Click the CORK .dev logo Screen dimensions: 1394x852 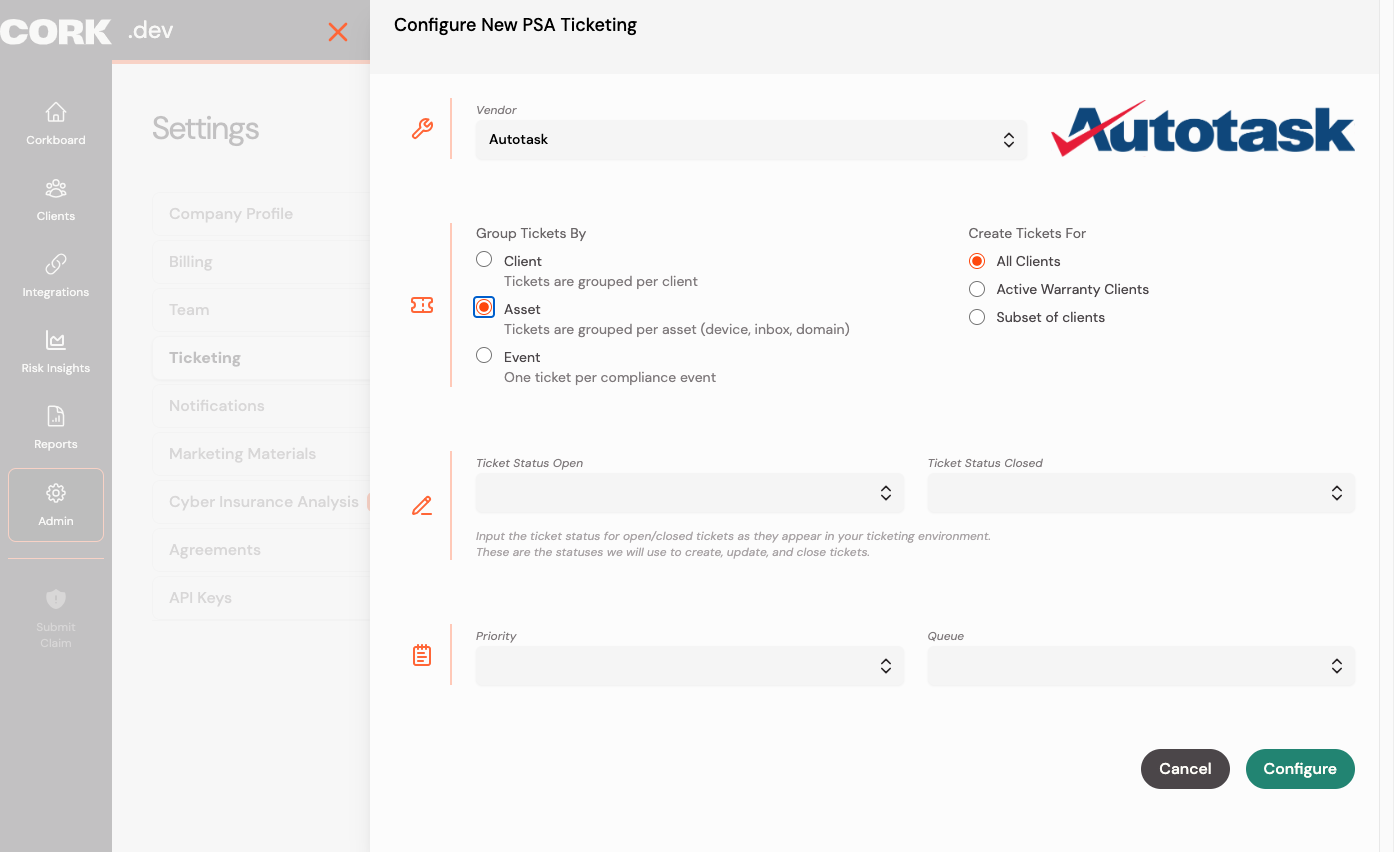(x=87, y=31)
